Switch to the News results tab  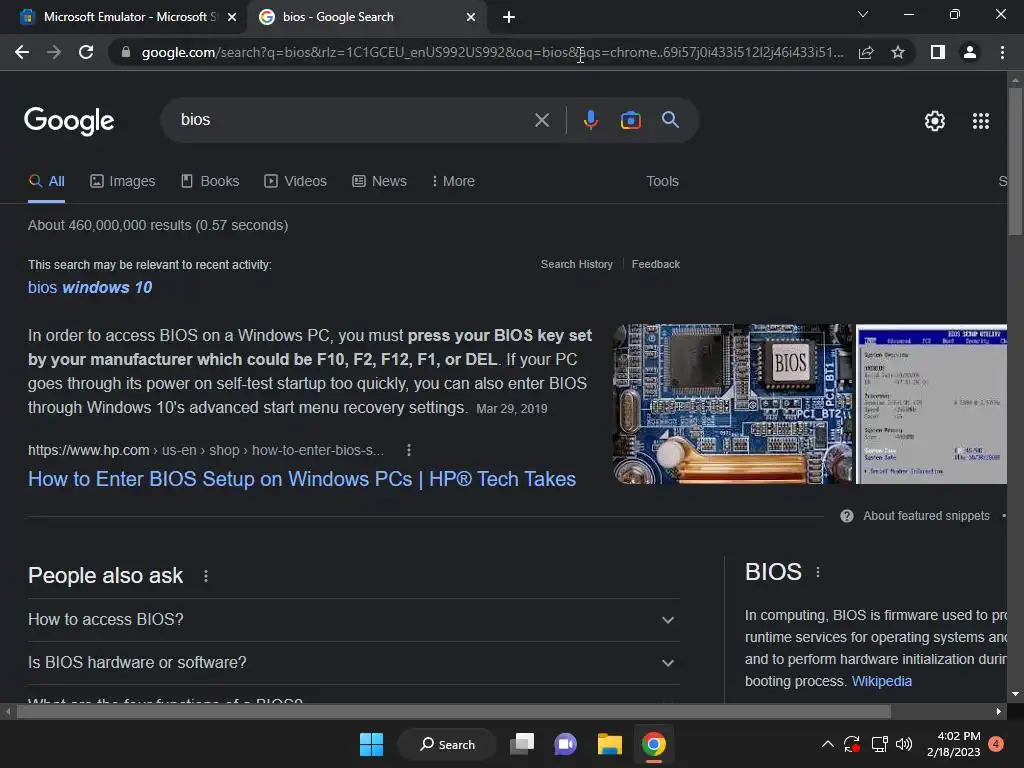(x=379, y=182)
